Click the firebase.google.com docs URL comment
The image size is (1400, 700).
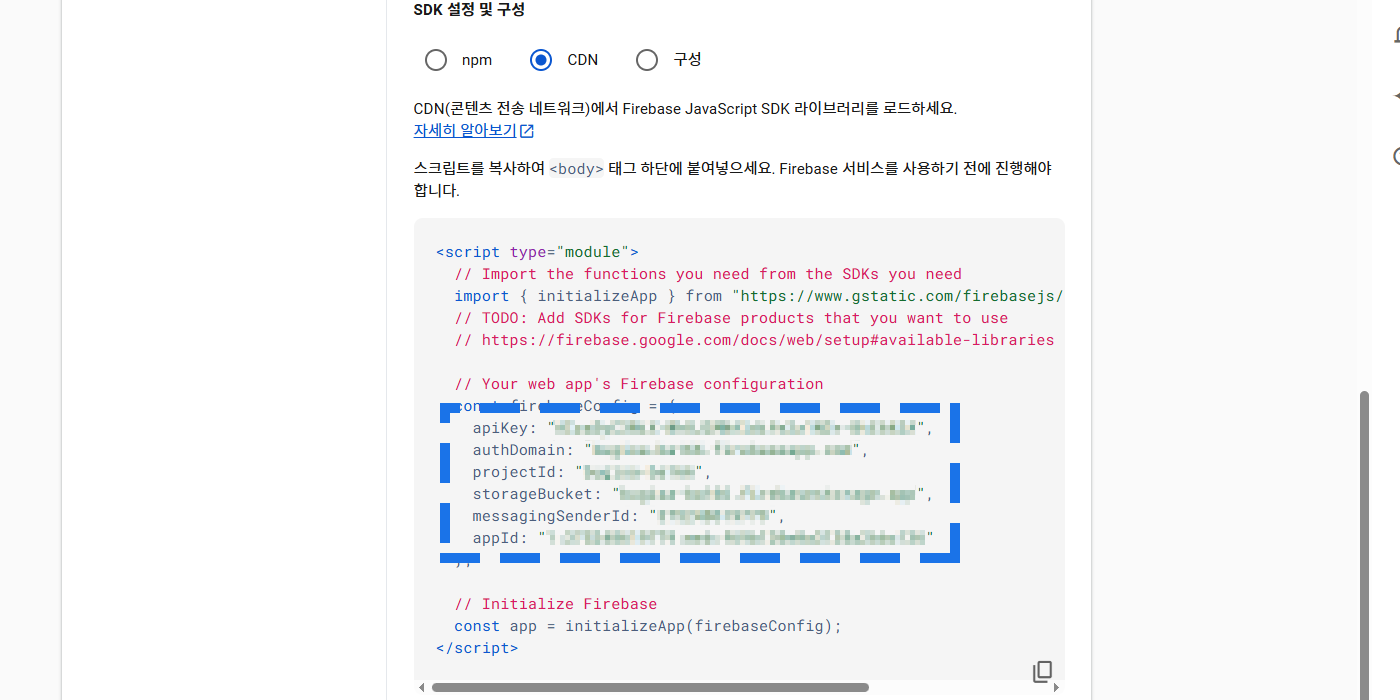(767, 340)
